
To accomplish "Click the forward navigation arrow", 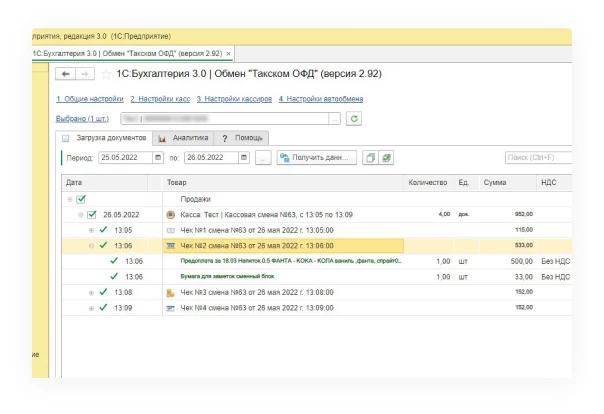I will click(x=85, y=74).
